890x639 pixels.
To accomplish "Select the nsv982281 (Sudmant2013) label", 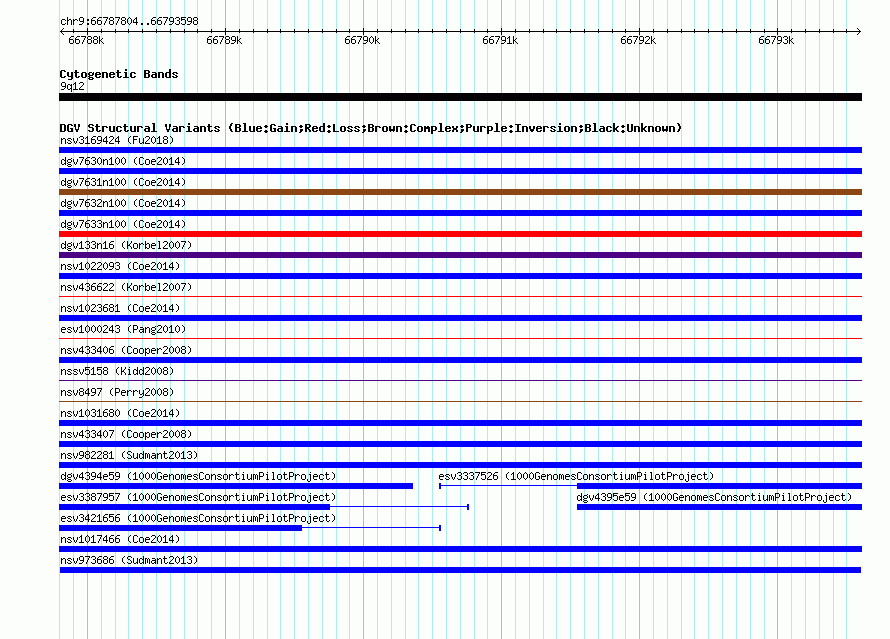I will click(x=129, y=455).
